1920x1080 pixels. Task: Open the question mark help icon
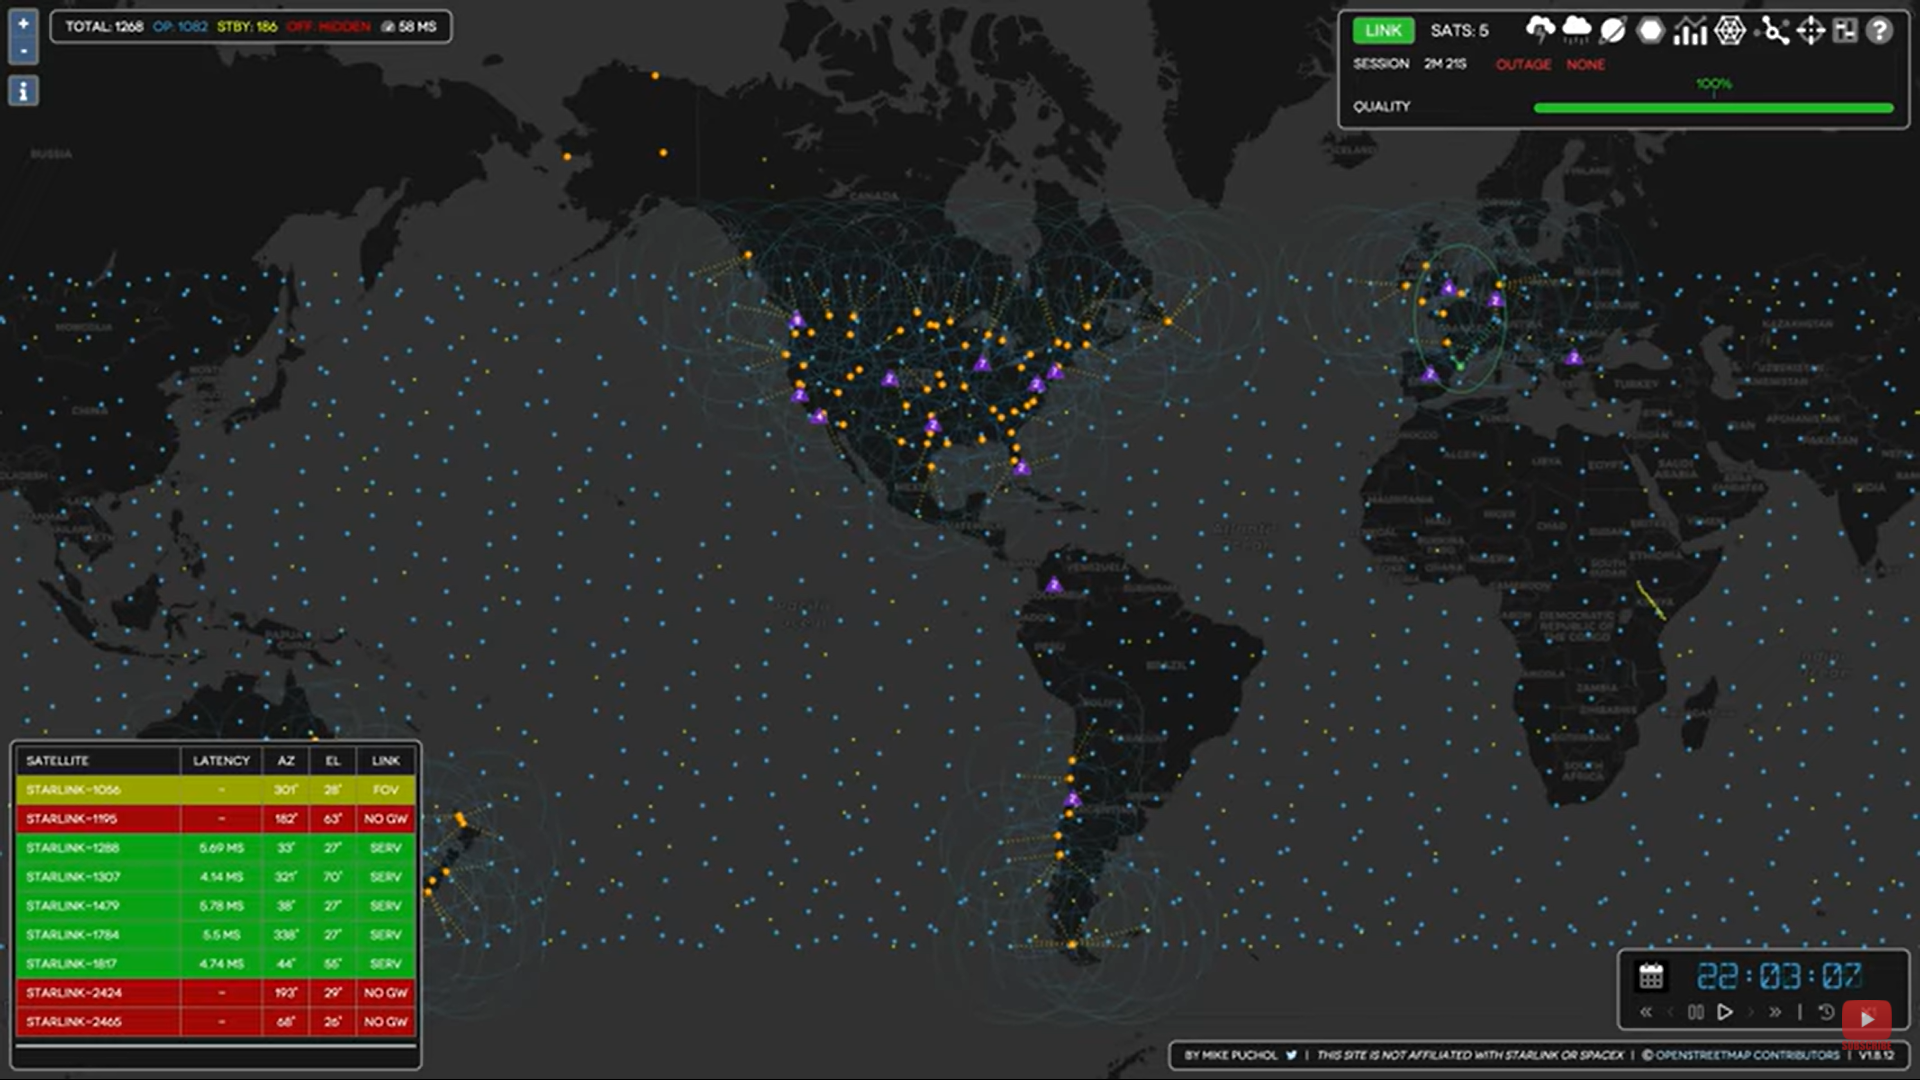[1880, 30]
